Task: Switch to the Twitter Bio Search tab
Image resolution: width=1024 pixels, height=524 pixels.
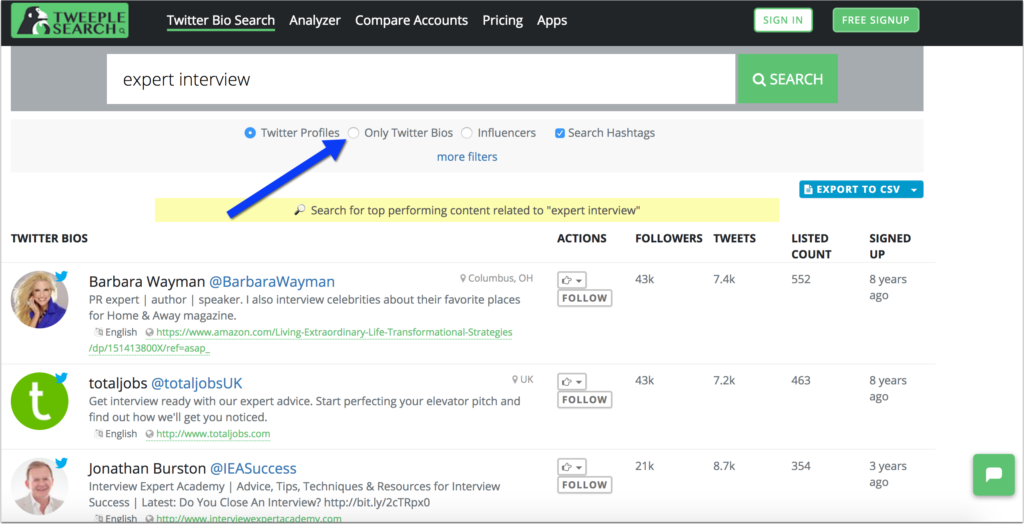Action: [x=221, y=20]
